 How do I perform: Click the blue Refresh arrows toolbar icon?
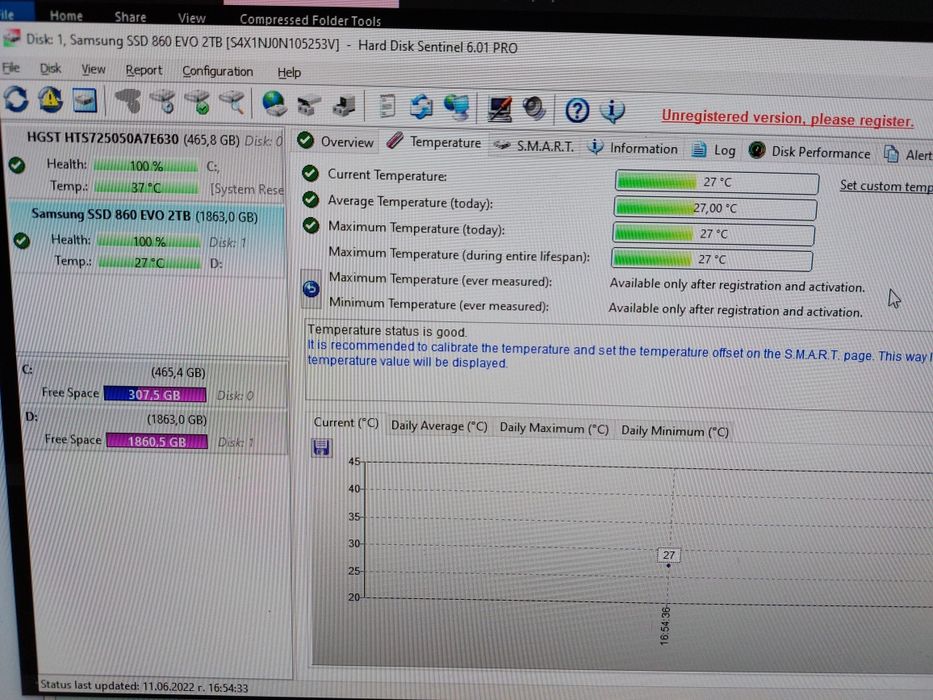coord(16,99)
